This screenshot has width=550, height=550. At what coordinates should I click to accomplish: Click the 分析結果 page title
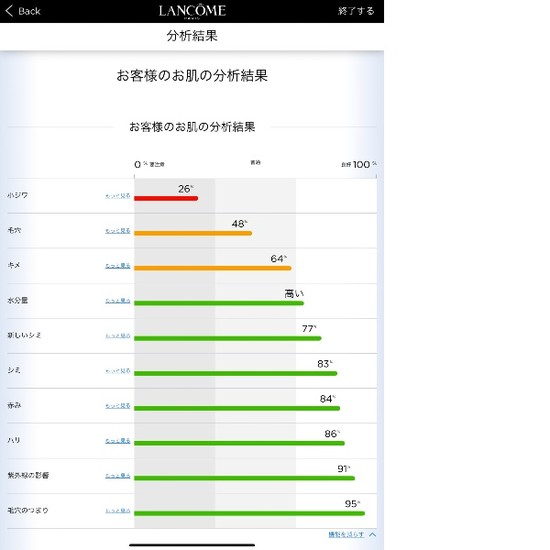pos(192,36)
